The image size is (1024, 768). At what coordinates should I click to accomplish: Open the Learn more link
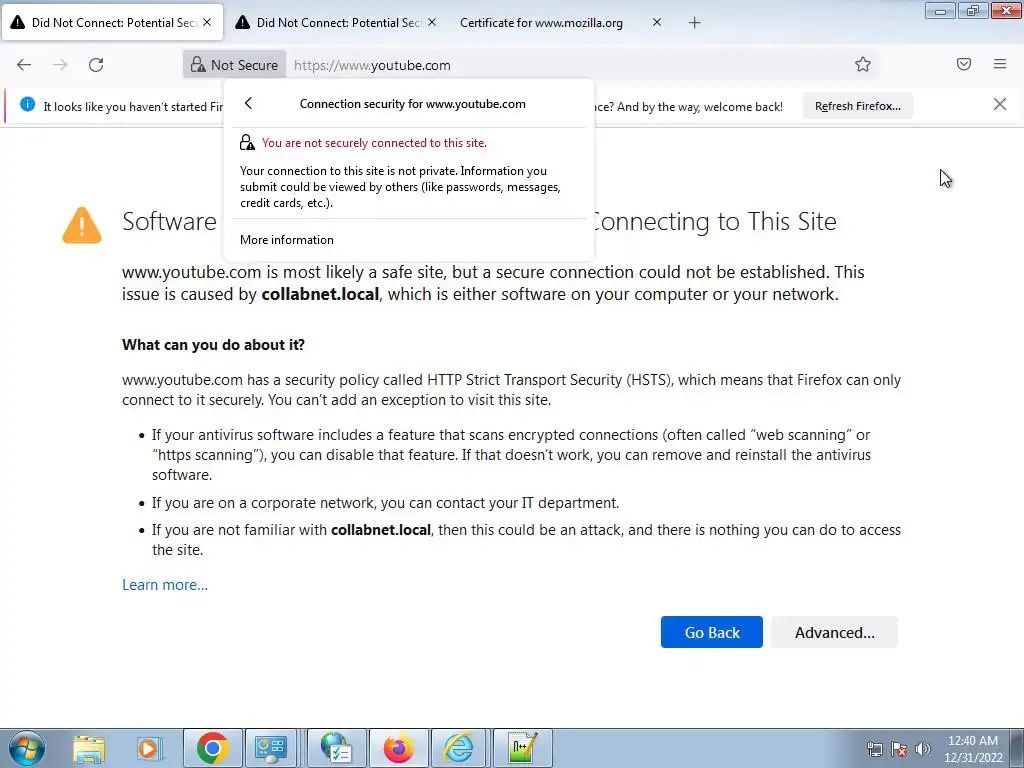pos(165,584)
